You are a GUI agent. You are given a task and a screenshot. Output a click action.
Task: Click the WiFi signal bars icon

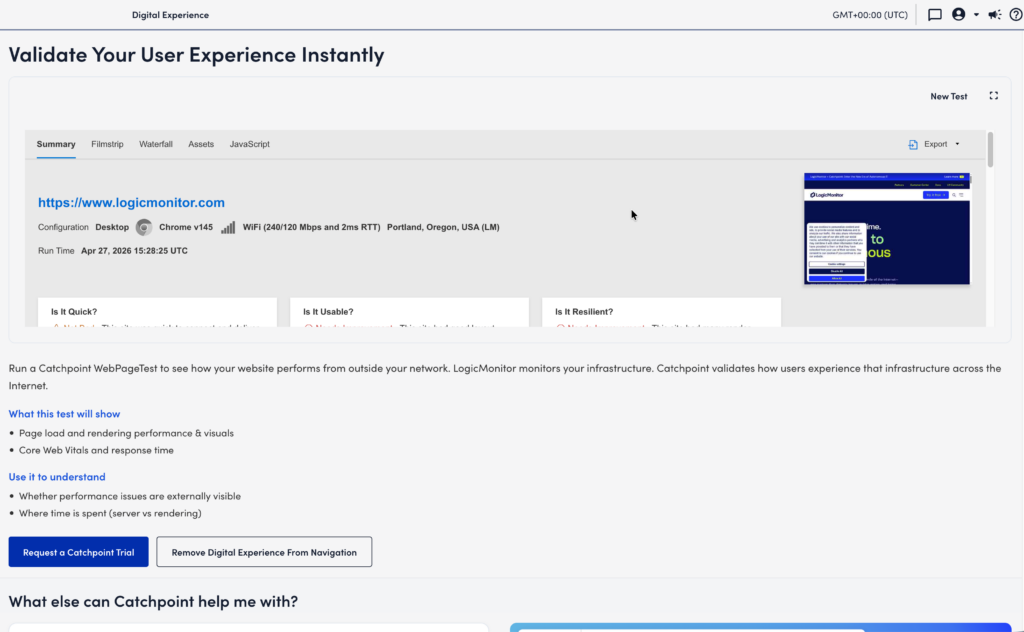tap(228, 227)
